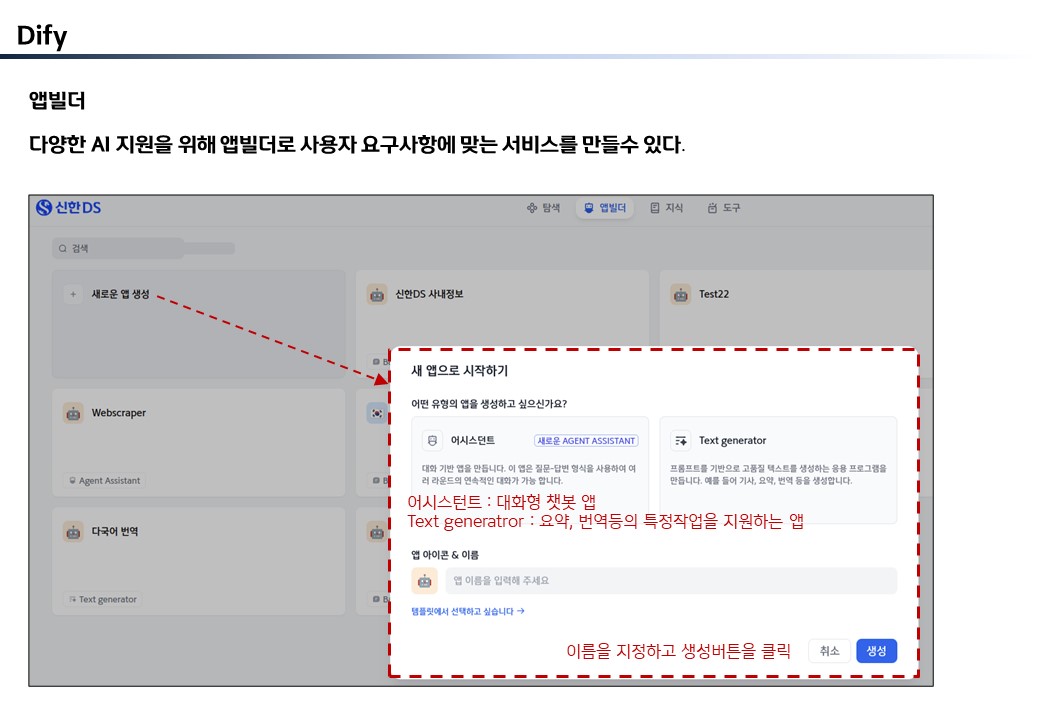Open the 도구 tab
The image size is (1040, 720).
pos(724,208)
